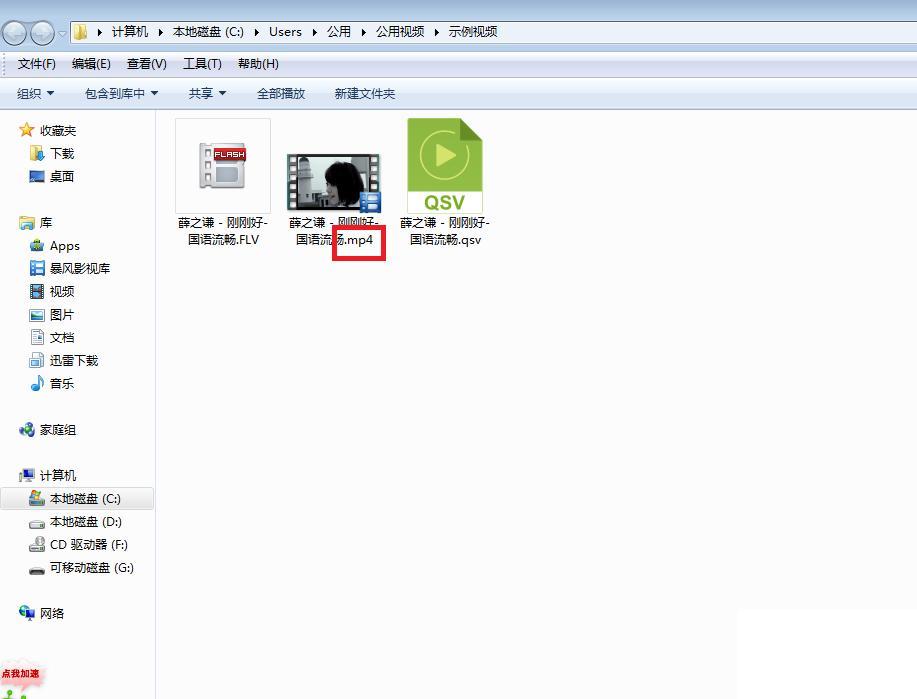
Task: Select 库 in the navigation pane
Action: click(46, 223)
